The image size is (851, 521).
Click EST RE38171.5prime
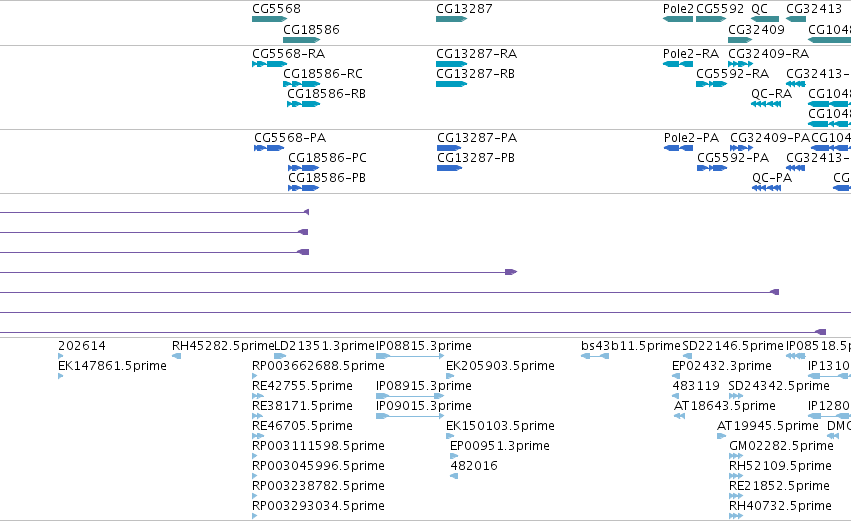(302, 406)
